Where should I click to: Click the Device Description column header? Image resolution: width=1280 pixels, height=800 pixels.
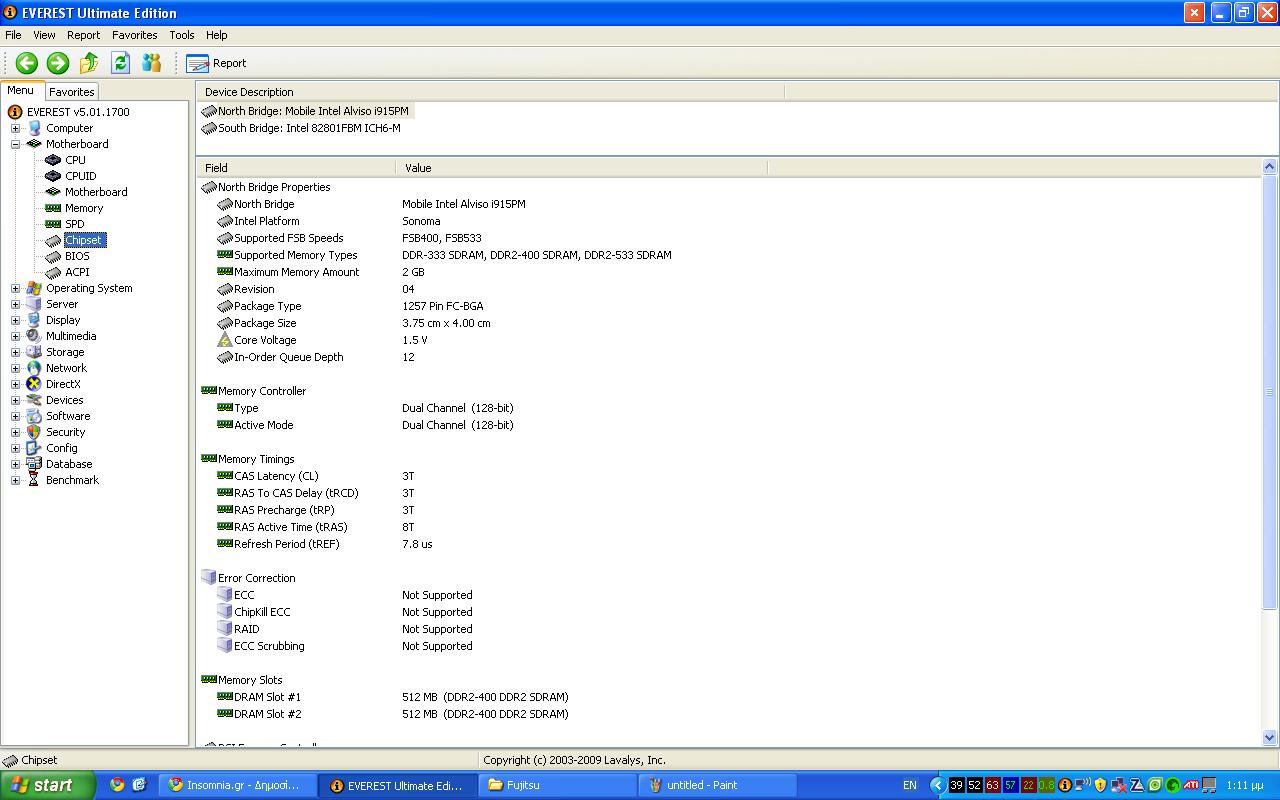pos(490,92)
